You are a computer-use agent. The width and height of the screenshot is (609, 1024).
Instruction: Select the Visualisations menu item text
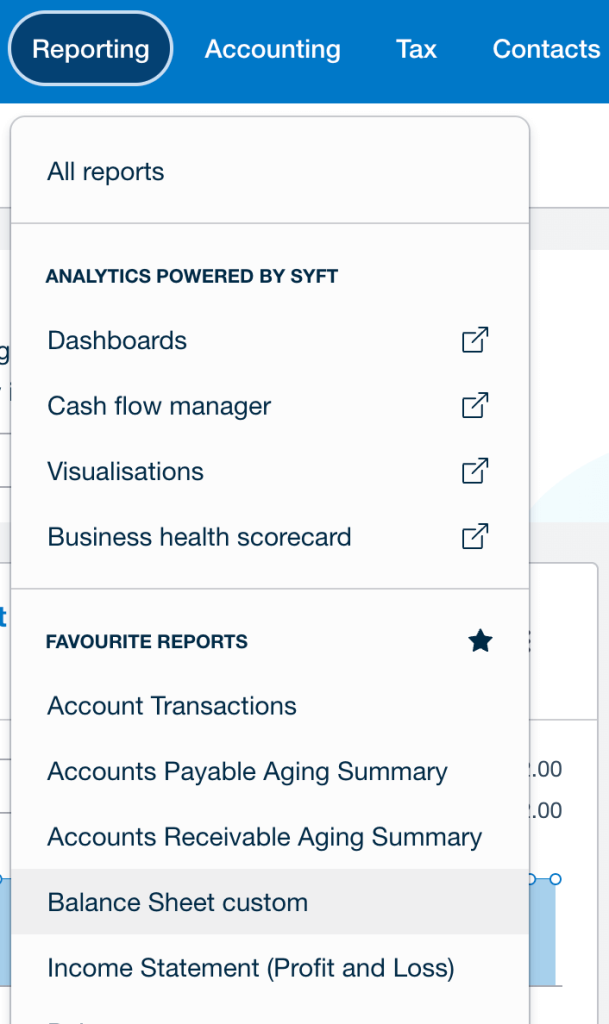pos(125,471)
